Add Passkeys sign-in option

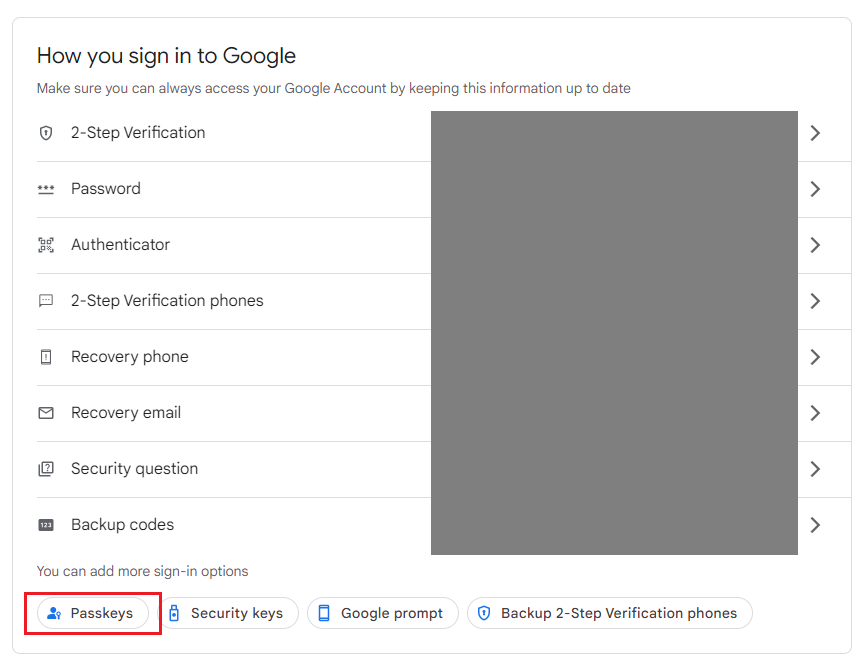point(92,613)
